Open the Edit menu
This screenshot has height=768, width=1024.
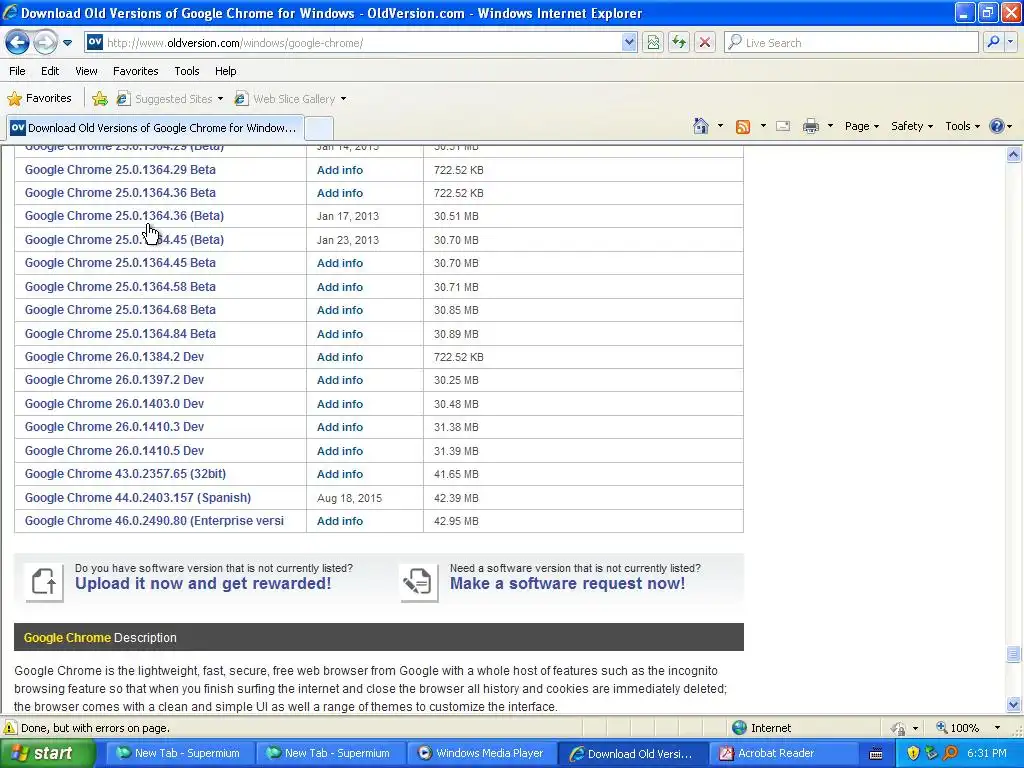coord(50,71)
